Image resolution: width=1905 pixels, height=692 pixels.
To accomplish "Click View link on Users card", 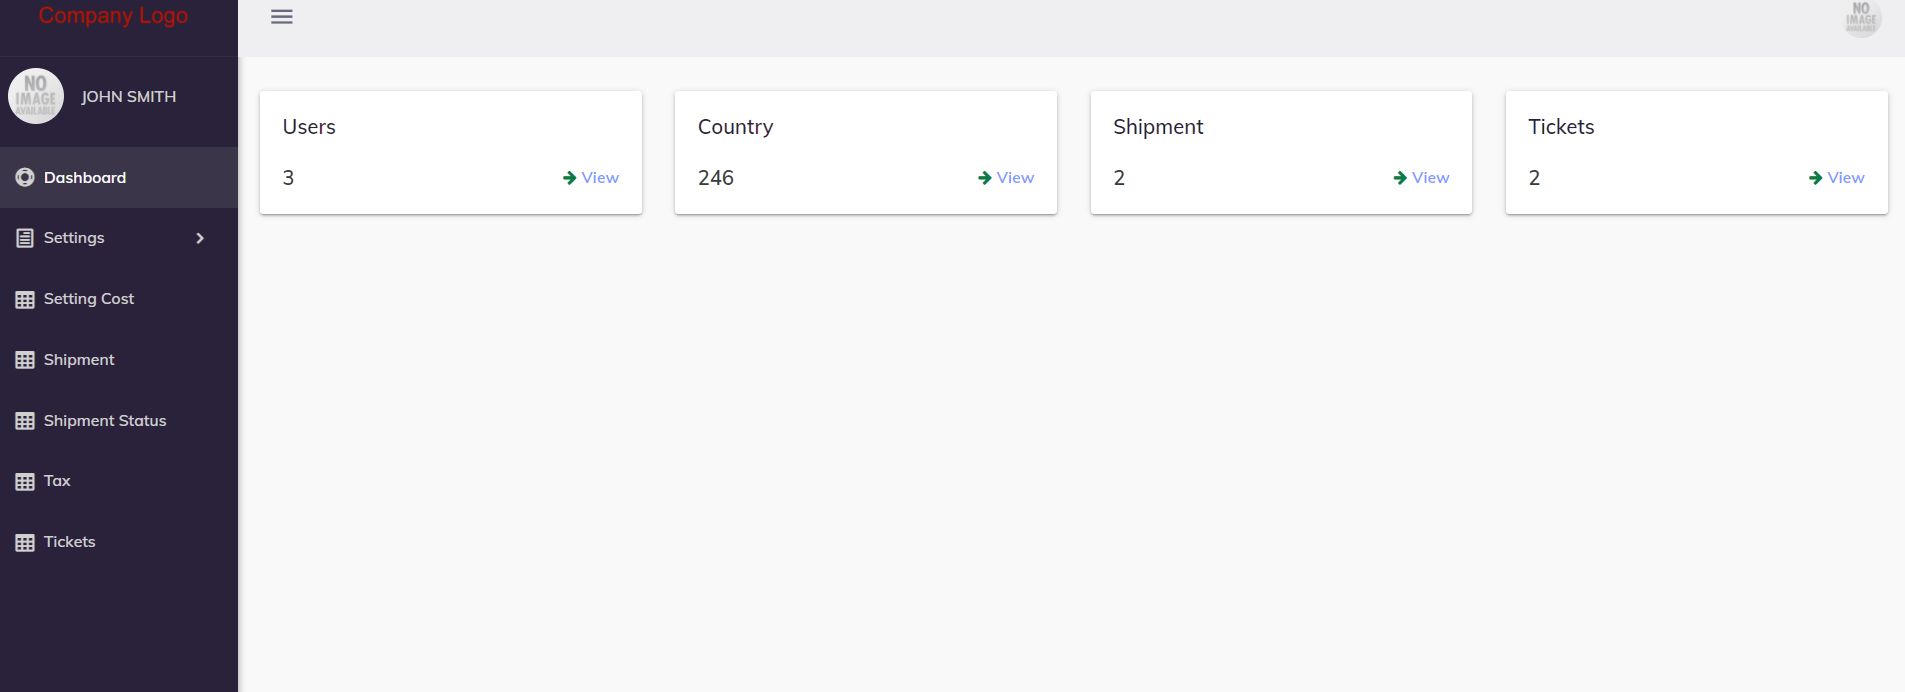I will pyautogui.click(x=600, y=178).
